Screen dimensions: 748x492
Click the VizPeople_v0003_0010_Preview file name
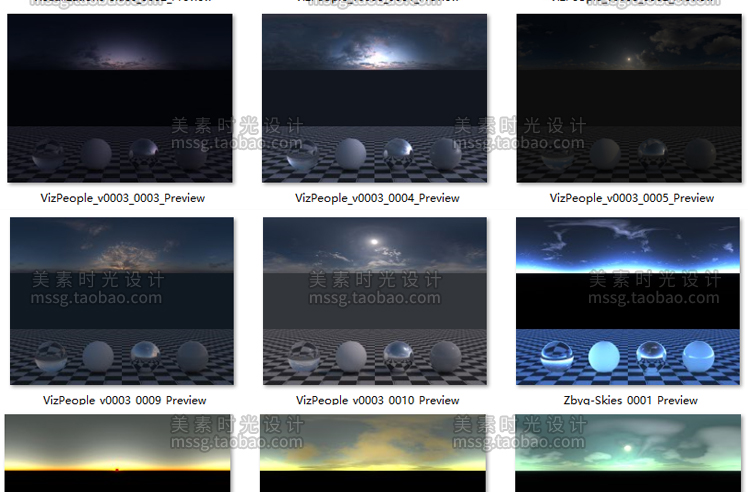(377, 400)
